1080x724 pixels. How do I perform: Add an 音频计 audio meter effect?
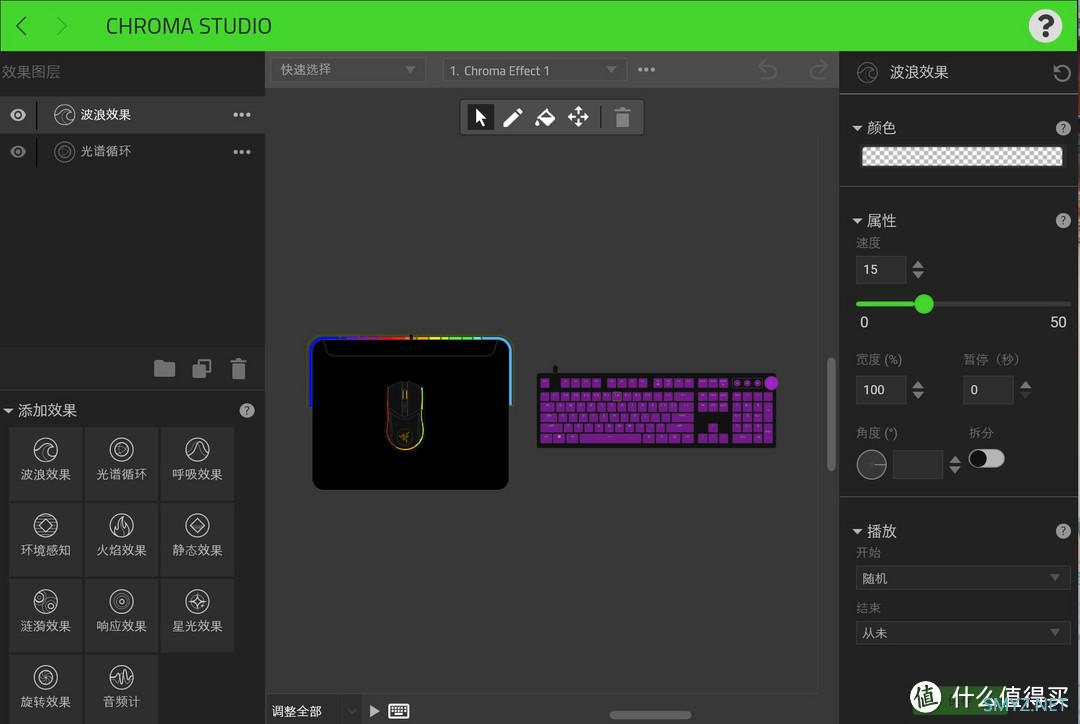121,688
